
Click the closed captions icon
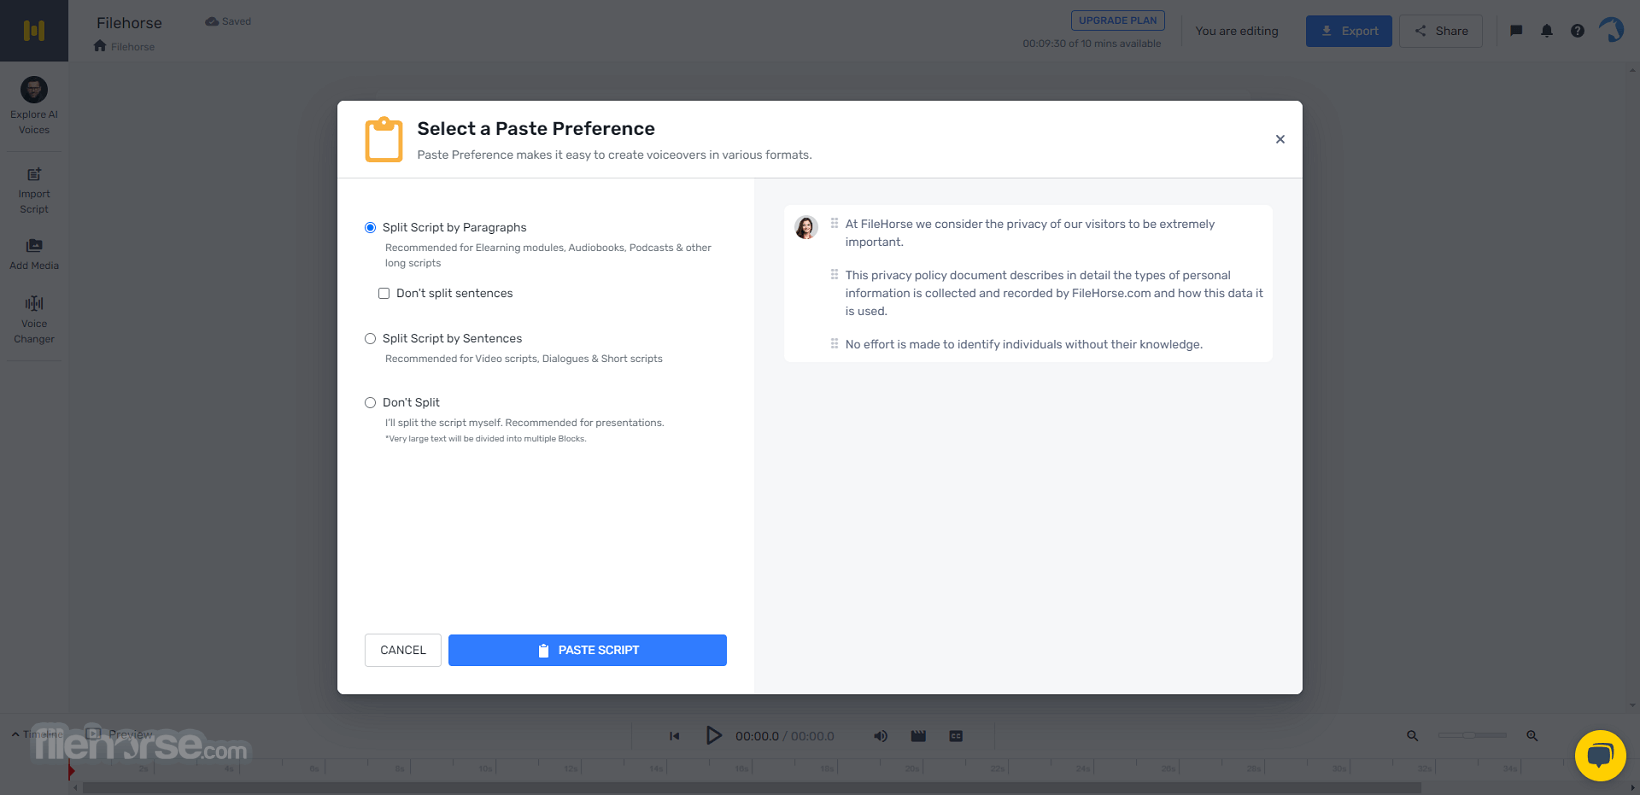(956, 736)
